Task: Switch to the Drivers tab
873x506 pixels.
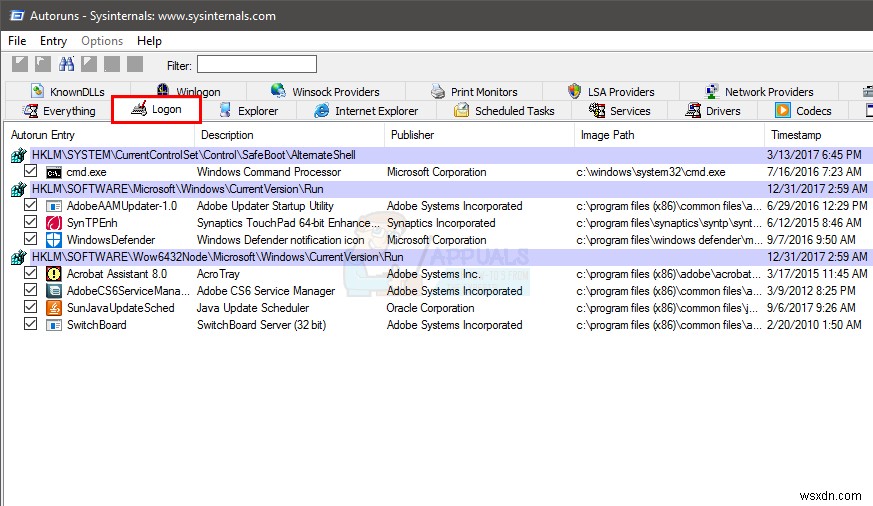Action: tap(713, 111)
